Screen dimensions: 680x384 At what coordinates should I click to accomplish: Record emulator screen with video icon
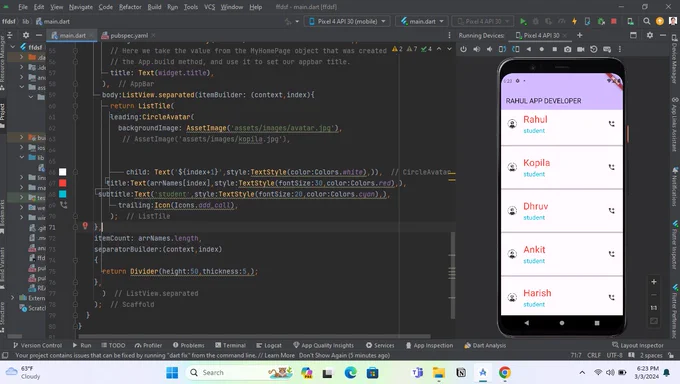580,49
